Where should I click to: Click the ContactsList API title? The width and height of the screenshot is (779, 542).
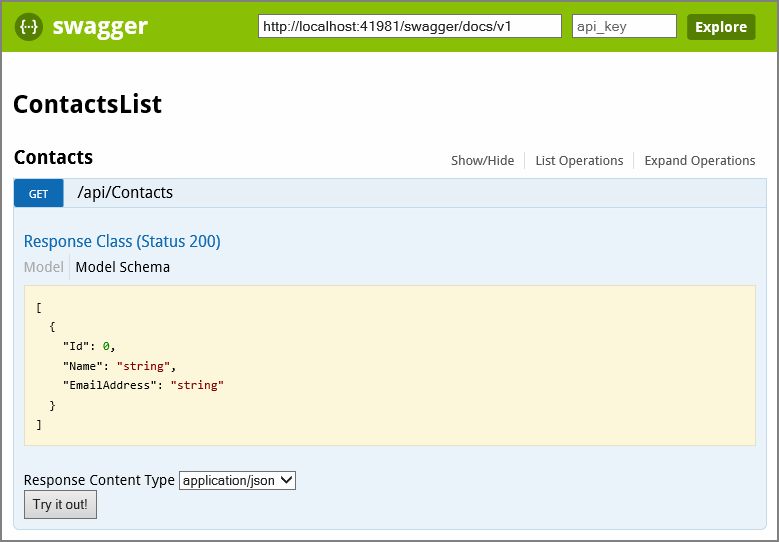click(87, 104)
